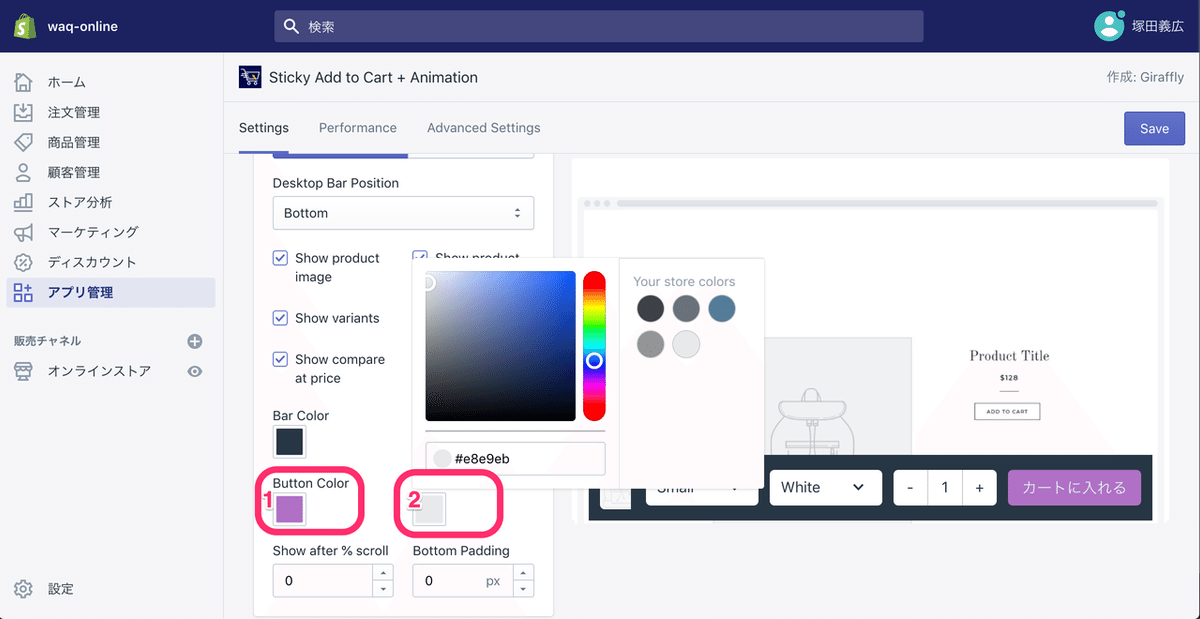The width and height of the screenshot is (1200, 619).
Task: Toggle Show product image checkbox
Action: 281,258
